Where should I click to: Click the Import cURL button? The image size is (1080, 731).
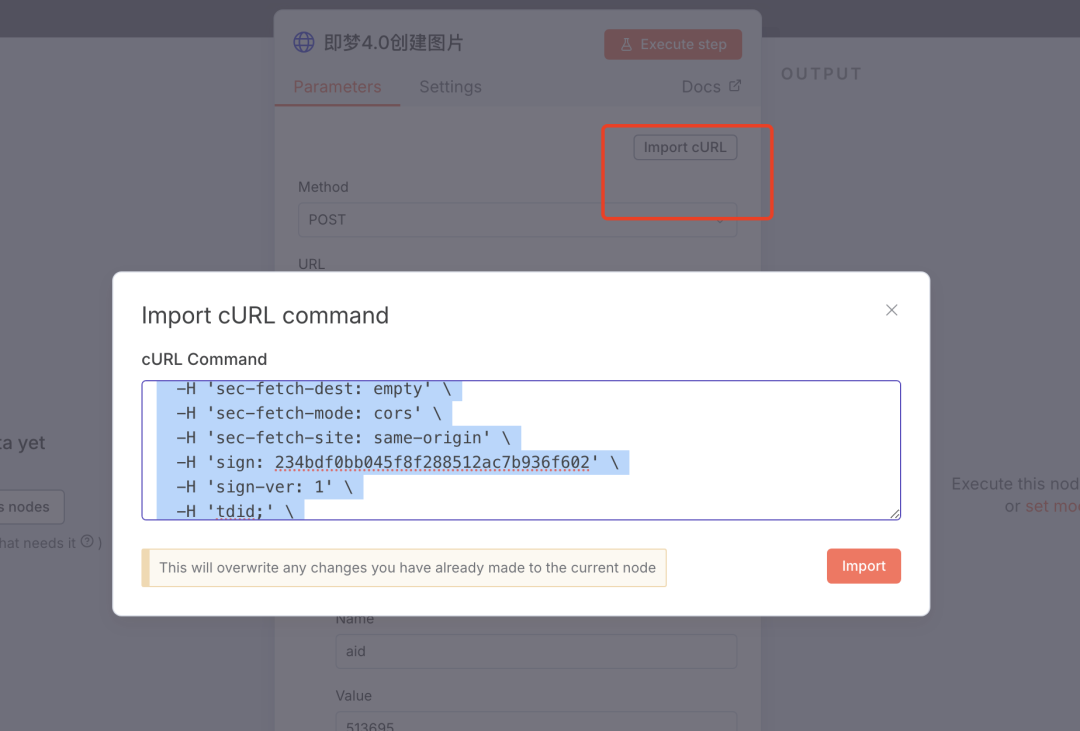click(685, 147)
